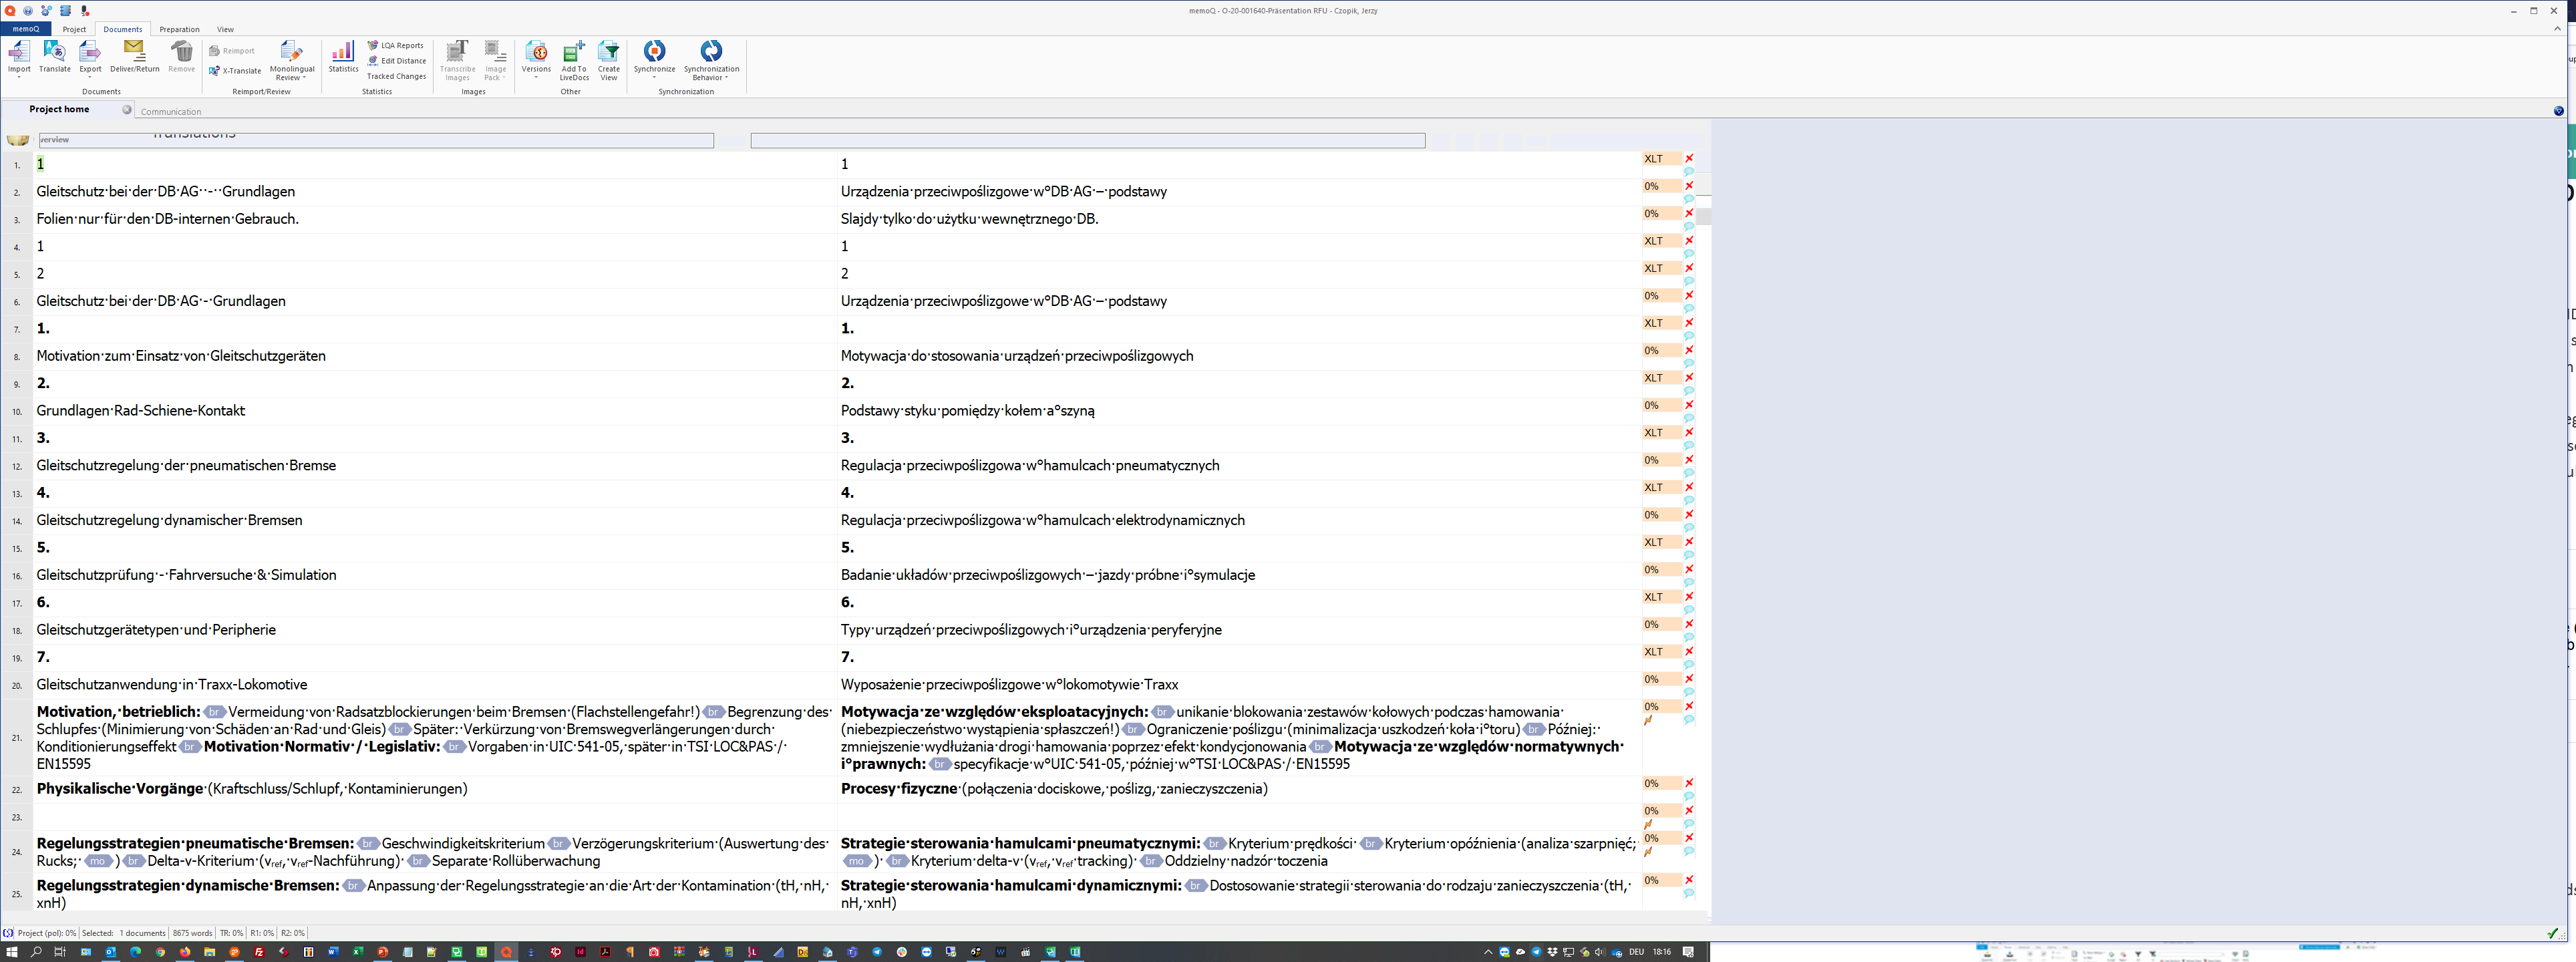Open Tracked Changes
This screenshot has height=962, width=2576.
[396, 76]
